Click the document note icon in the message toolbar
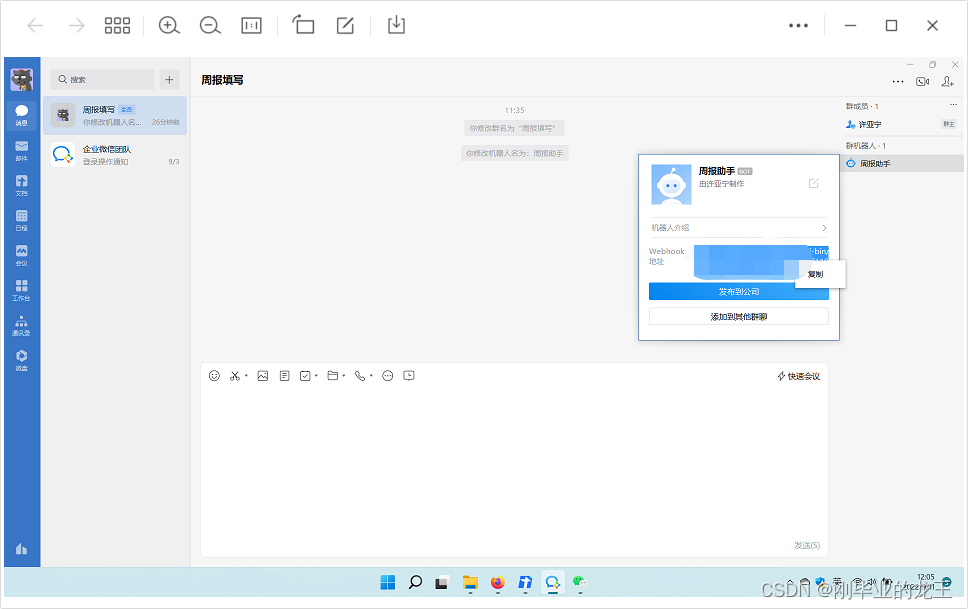The image size is (968, 609). tap(284, 376)
